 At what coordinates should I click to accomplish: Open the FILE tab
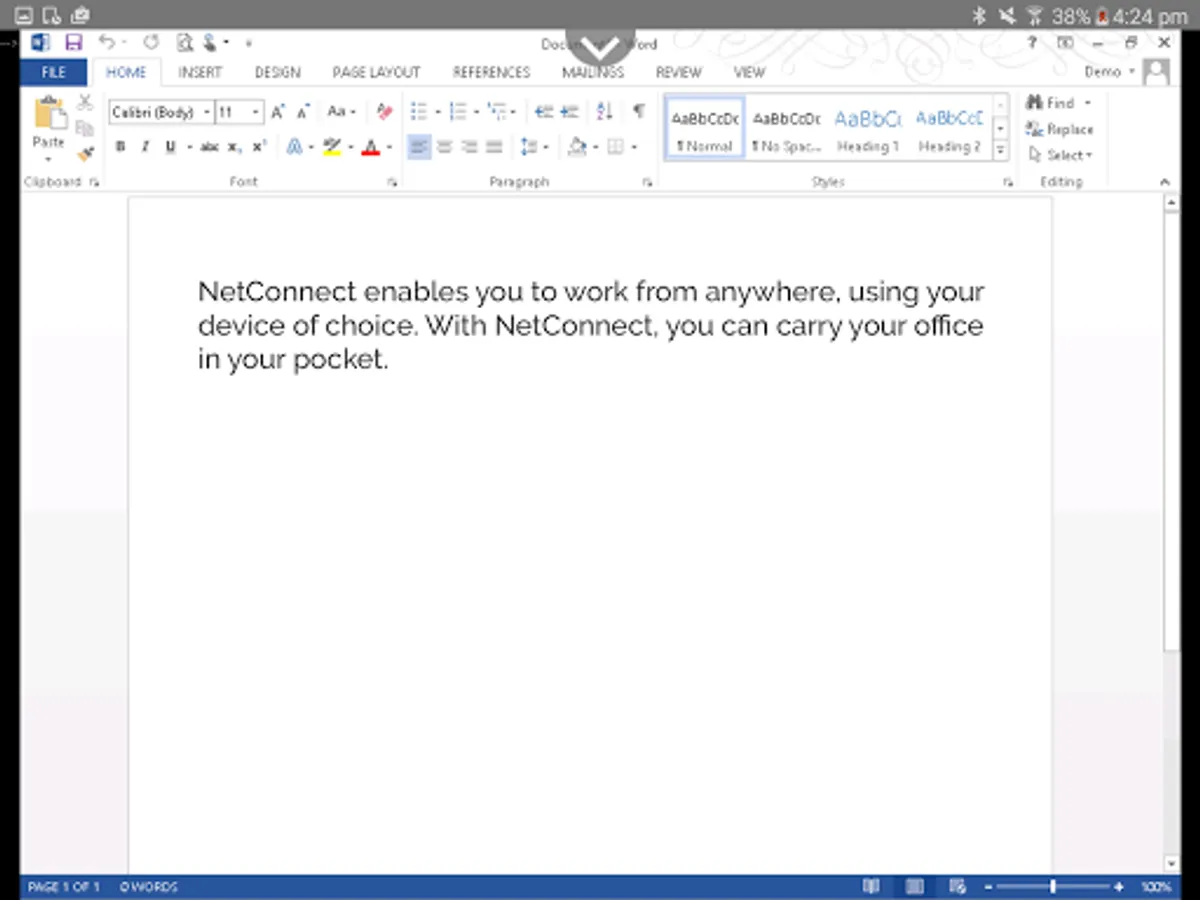coord(54,72)
